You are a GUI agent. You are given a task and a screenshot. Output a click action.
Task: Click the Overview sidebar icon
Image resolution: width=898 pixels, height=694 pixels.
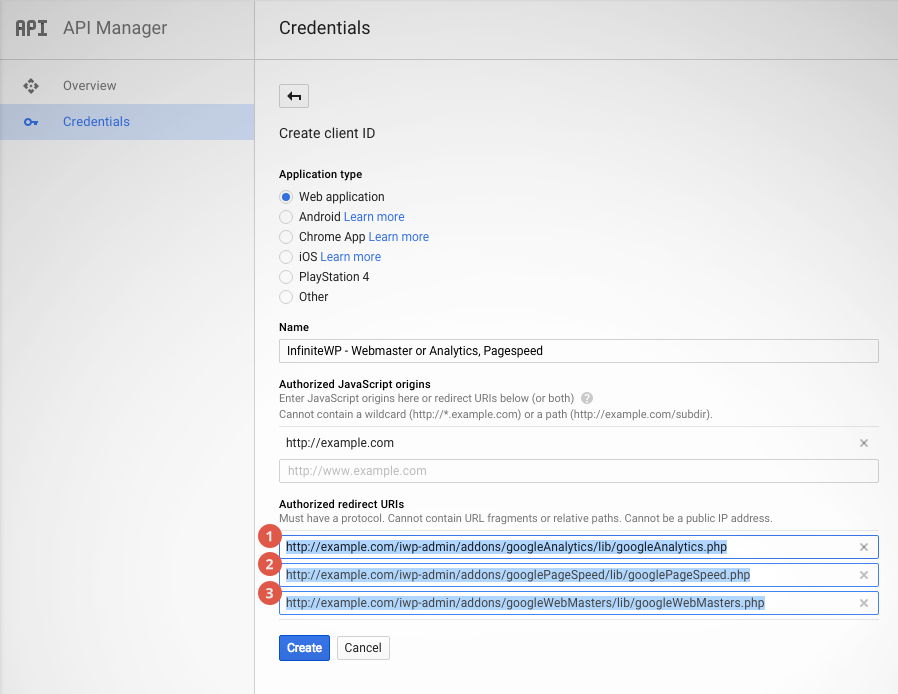click(31, 86)
